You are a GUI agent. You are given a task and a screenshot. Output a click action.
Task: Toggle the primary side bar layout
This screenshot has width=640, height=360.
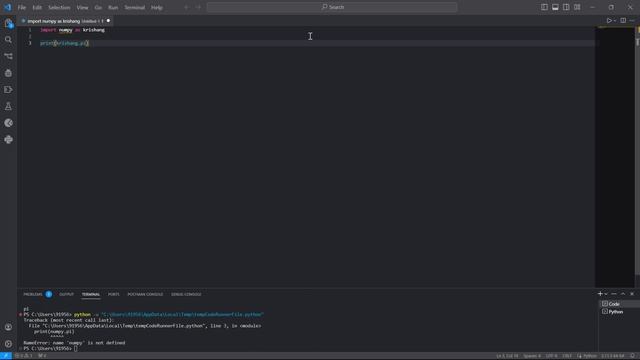click(544, 7)
